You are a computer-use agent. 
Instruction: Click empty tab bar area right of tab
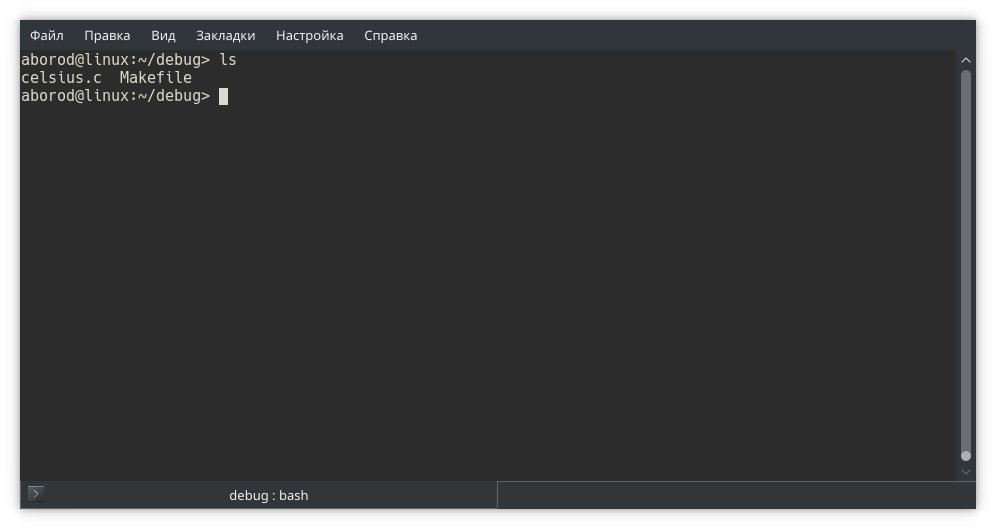[730, 495]
